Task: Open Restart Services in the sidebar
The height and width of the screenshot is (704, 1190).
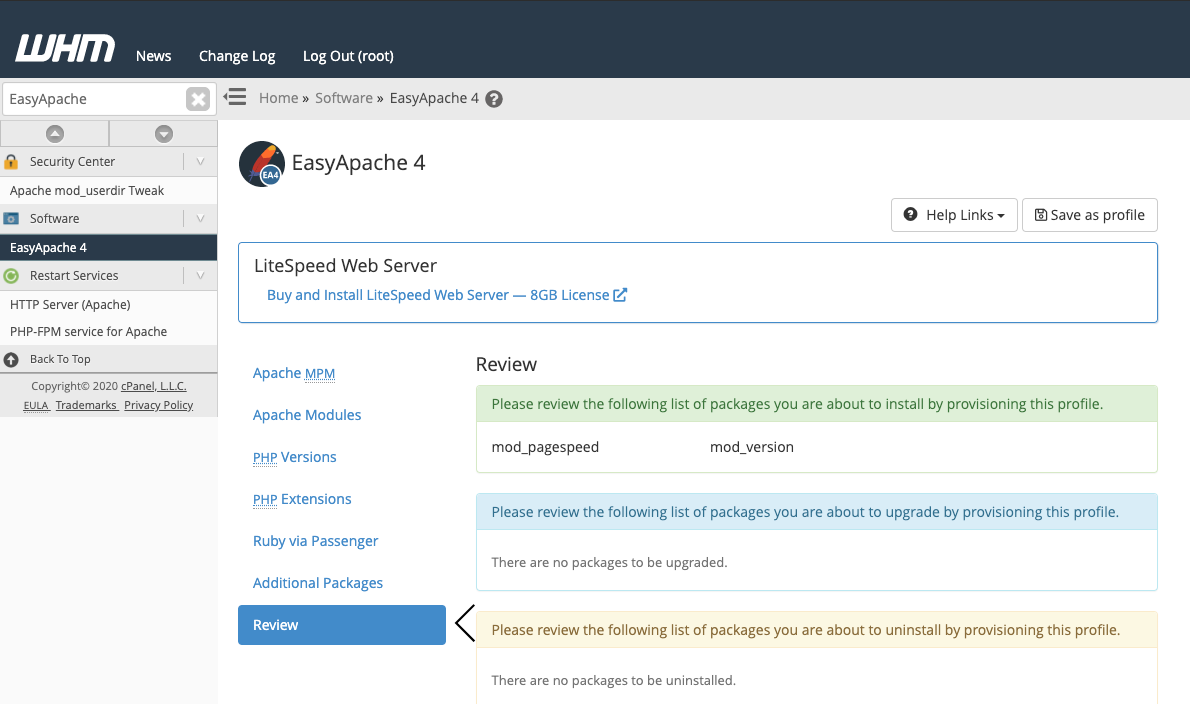Action: coord(74,275)
